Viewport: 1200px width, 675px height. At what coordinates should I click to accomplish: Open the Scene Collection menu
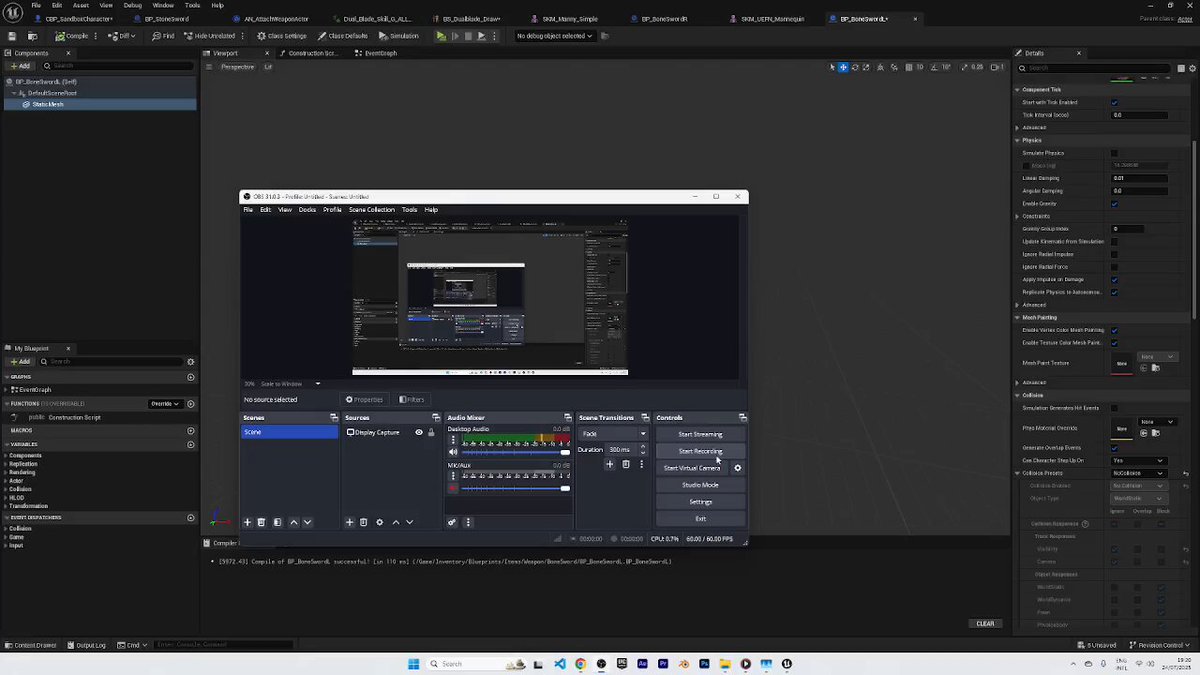pyautogui.click(x=372, y=210)
